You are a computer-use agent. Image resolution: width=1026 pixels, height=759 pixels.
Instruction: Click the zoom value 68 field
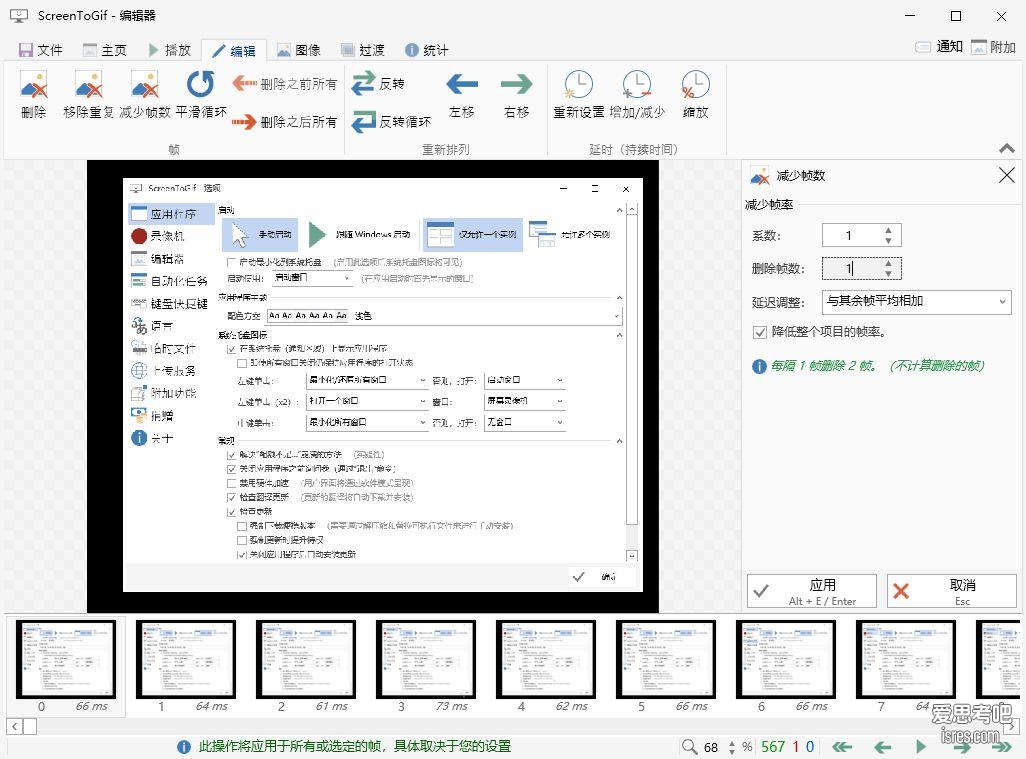(x=712, y=747)
